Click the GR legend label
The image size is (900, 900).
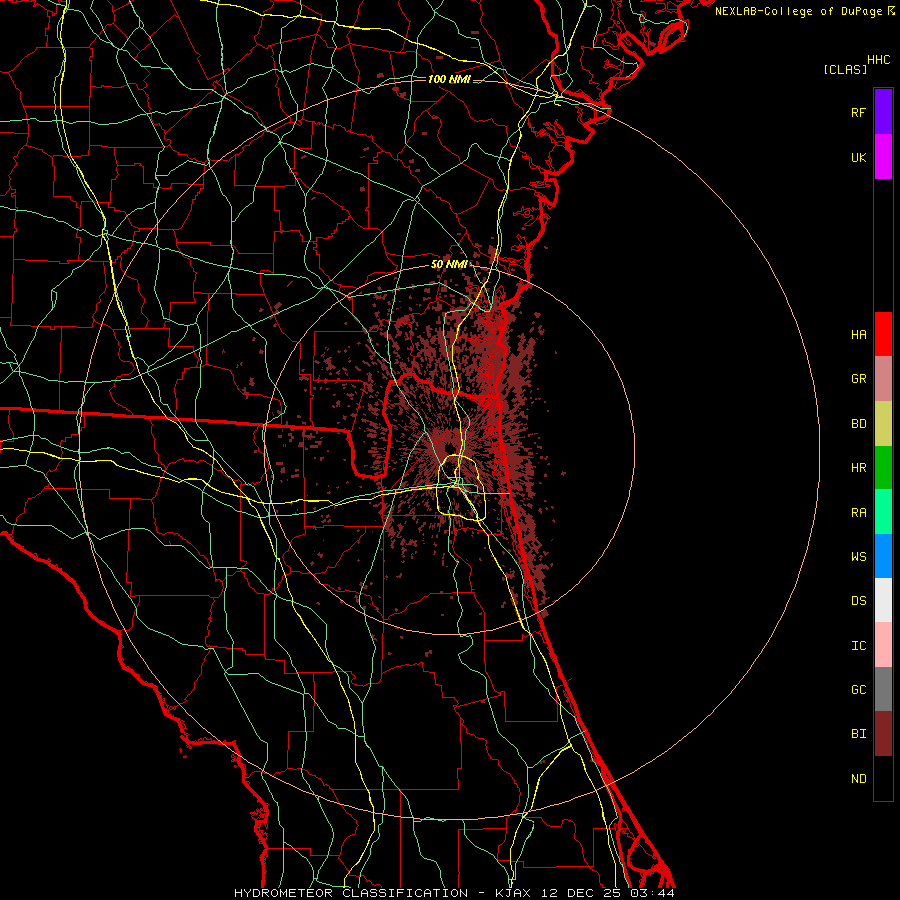click(858, 379)
